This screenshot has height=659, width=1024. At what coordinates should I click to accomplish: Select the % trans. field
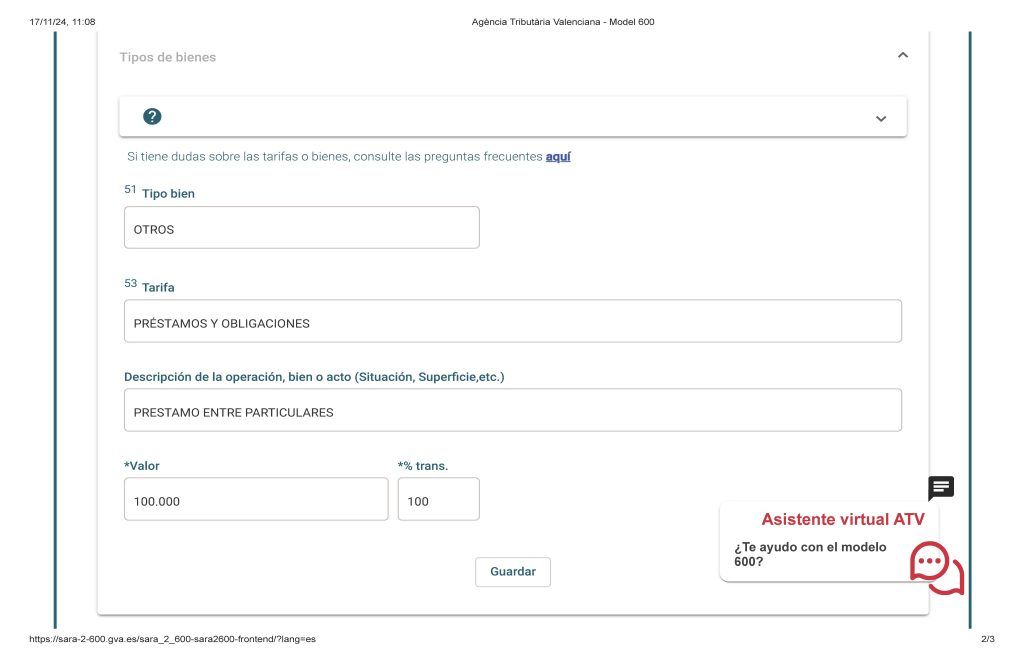pos(438,500)
